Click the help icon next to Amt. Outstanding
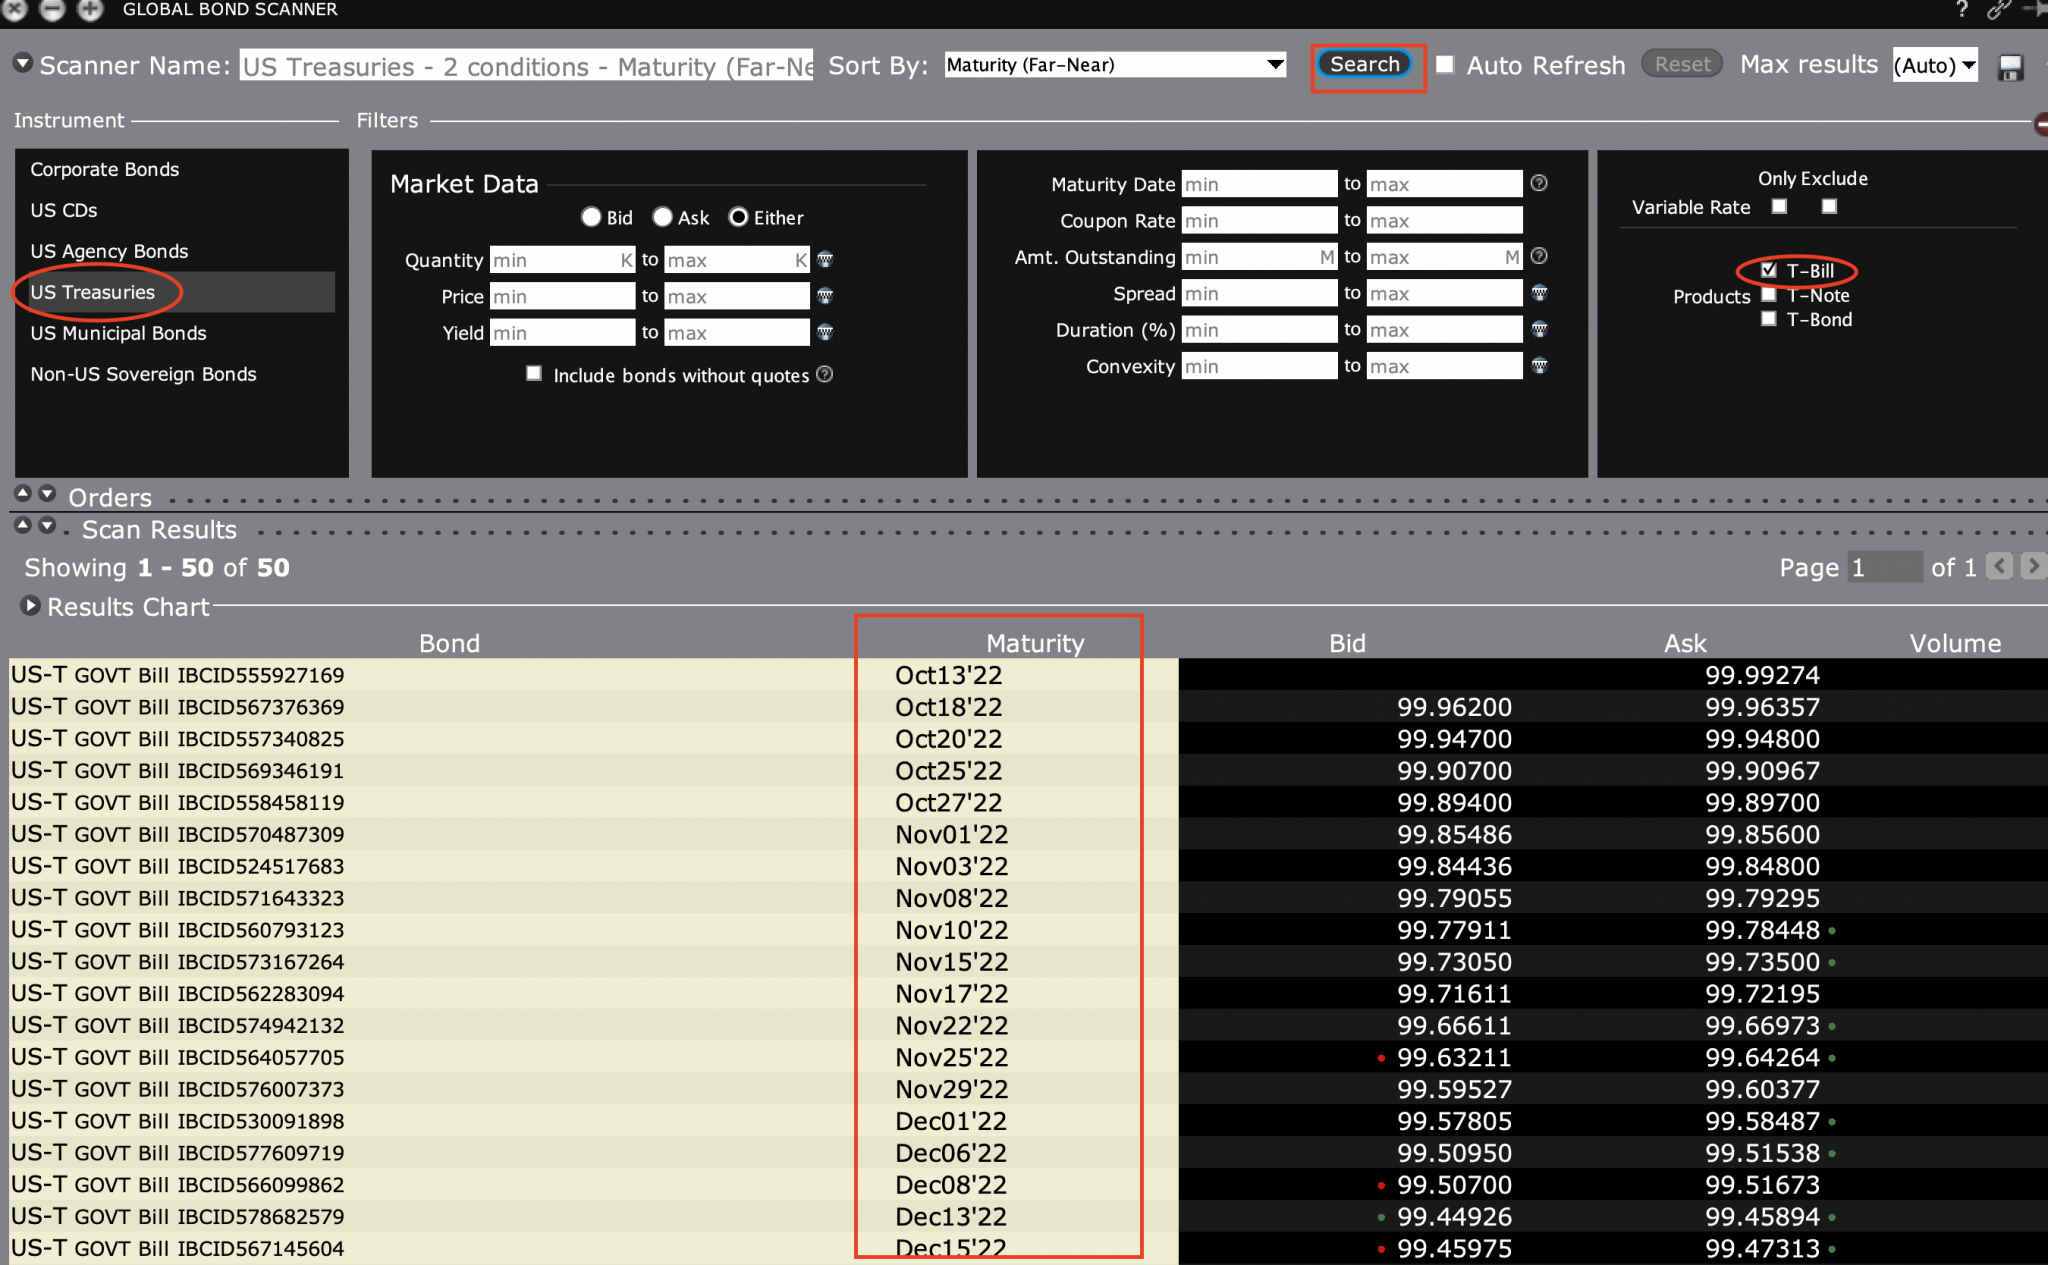 pos(1539,256)
